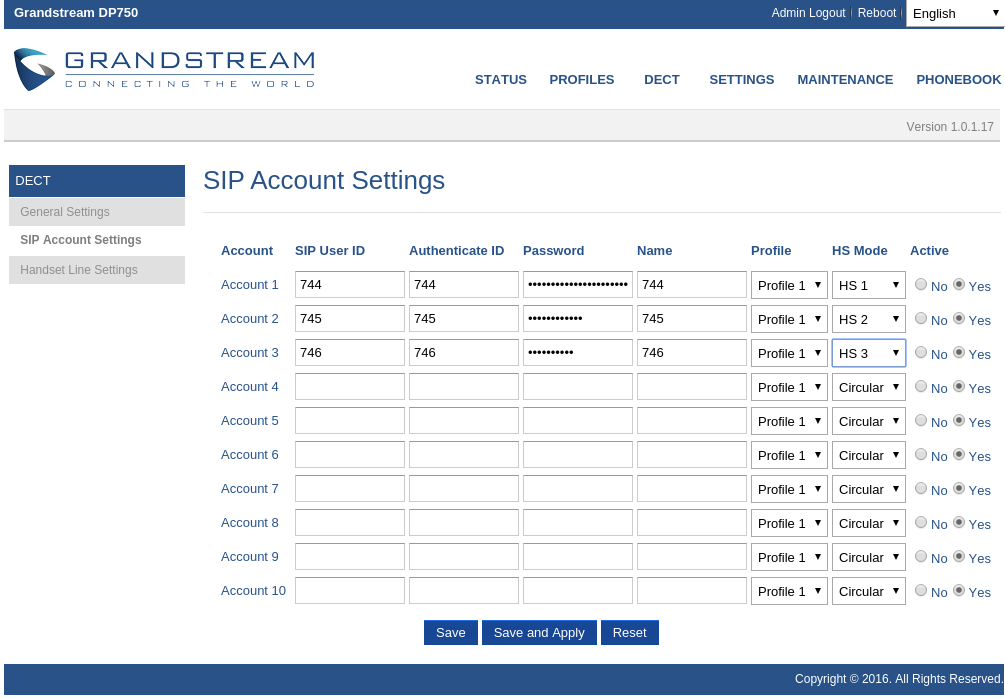The image size is (1005, 699).
Task: Select Yes for Account 9 Active
Action: (959, 555)
